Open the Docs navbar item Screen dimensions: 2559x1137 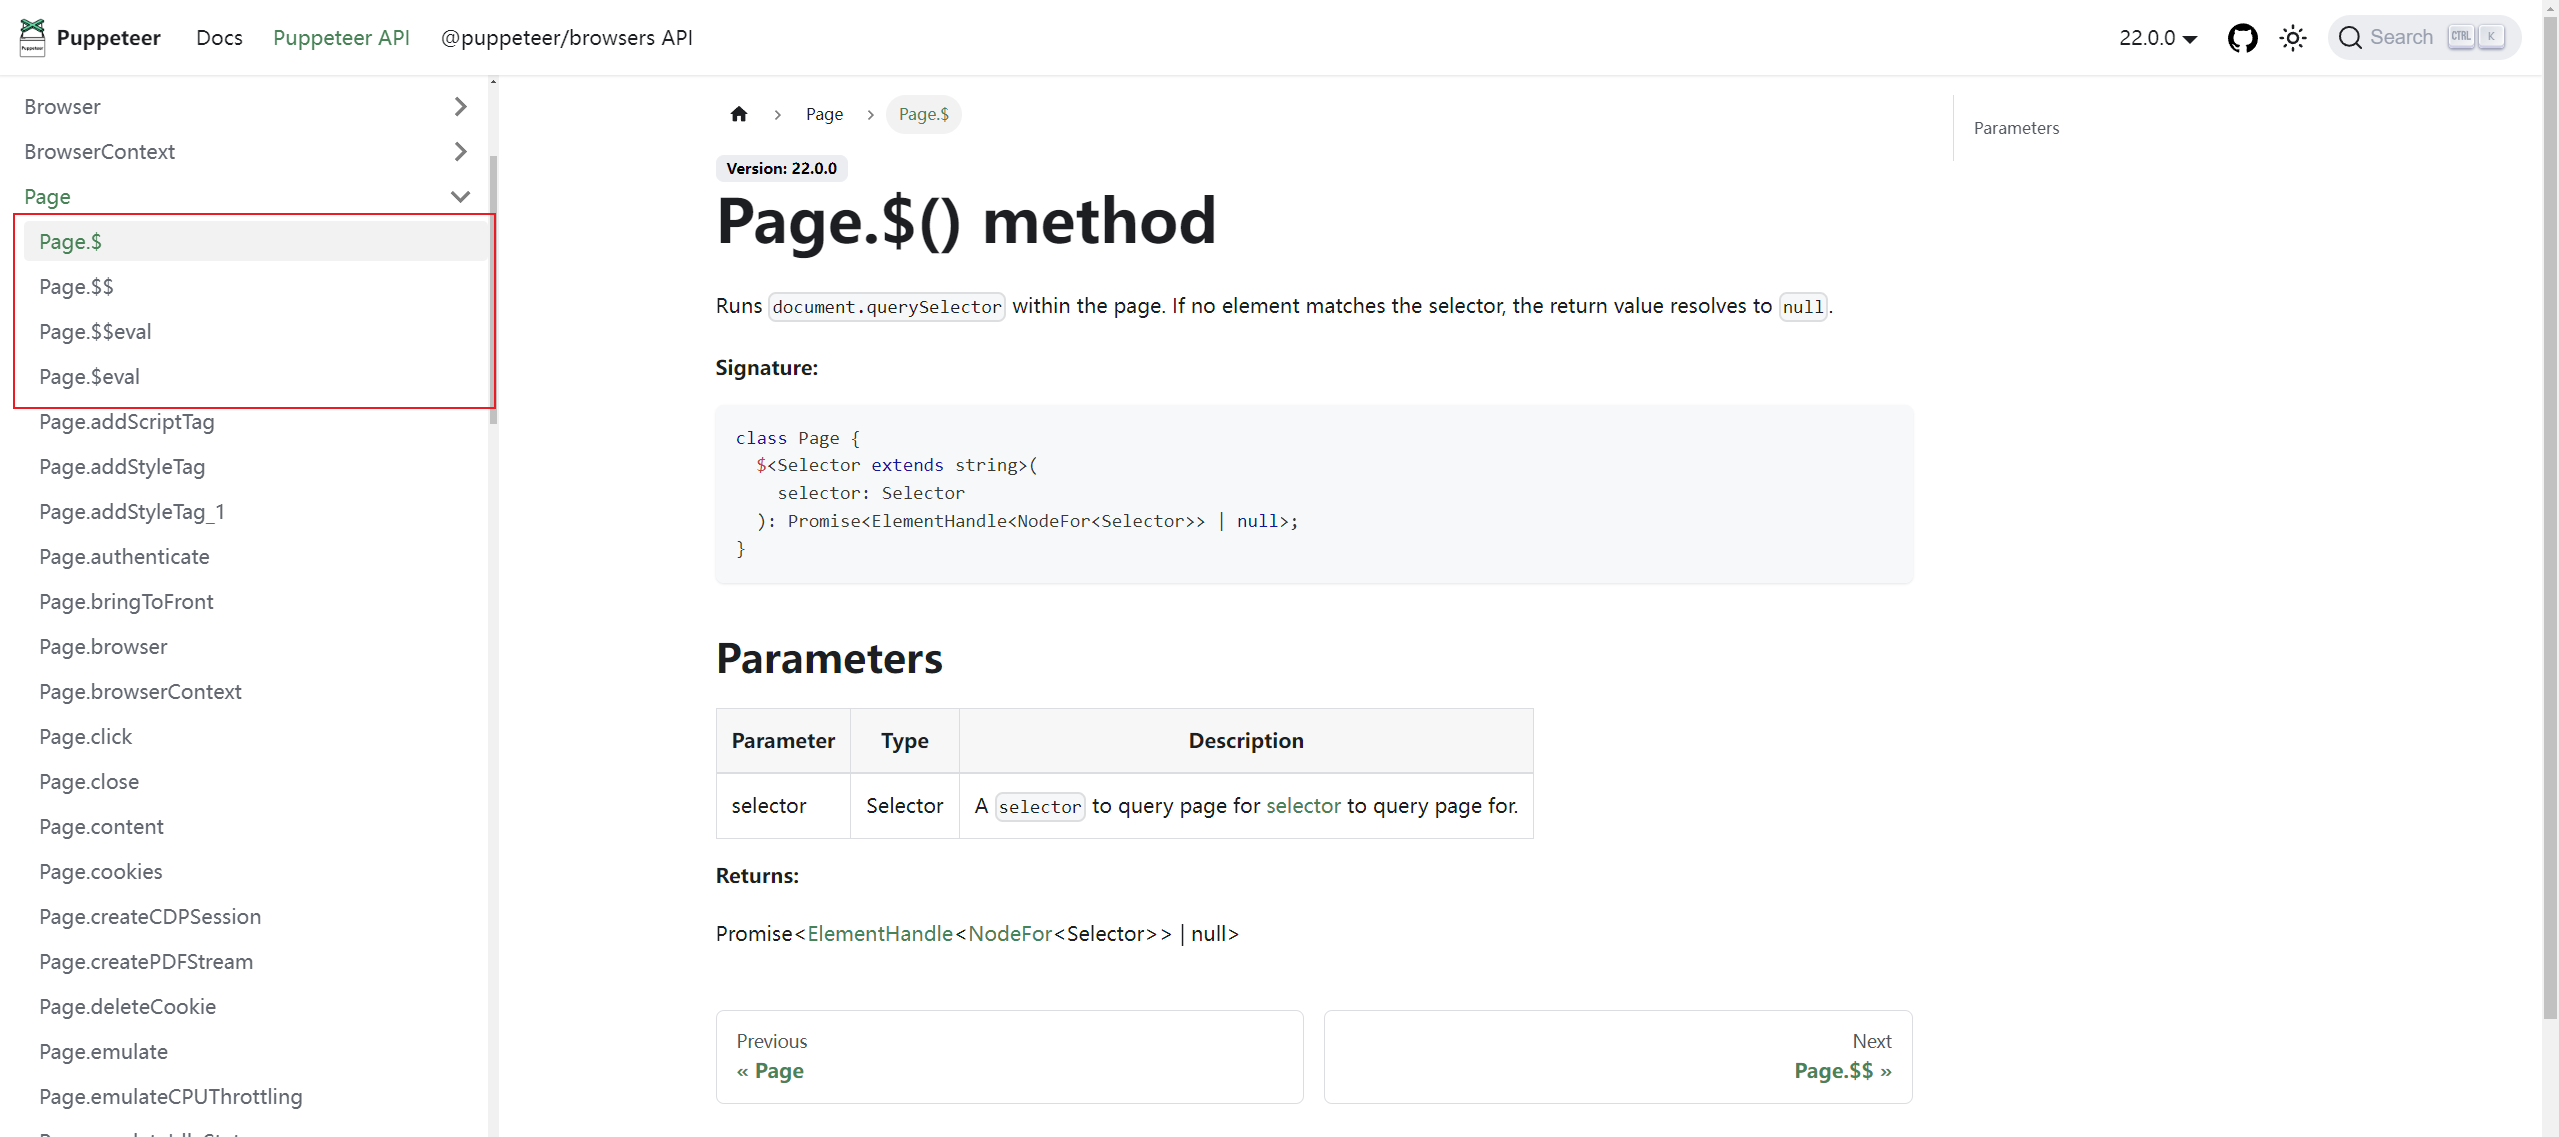pos(219,38)
